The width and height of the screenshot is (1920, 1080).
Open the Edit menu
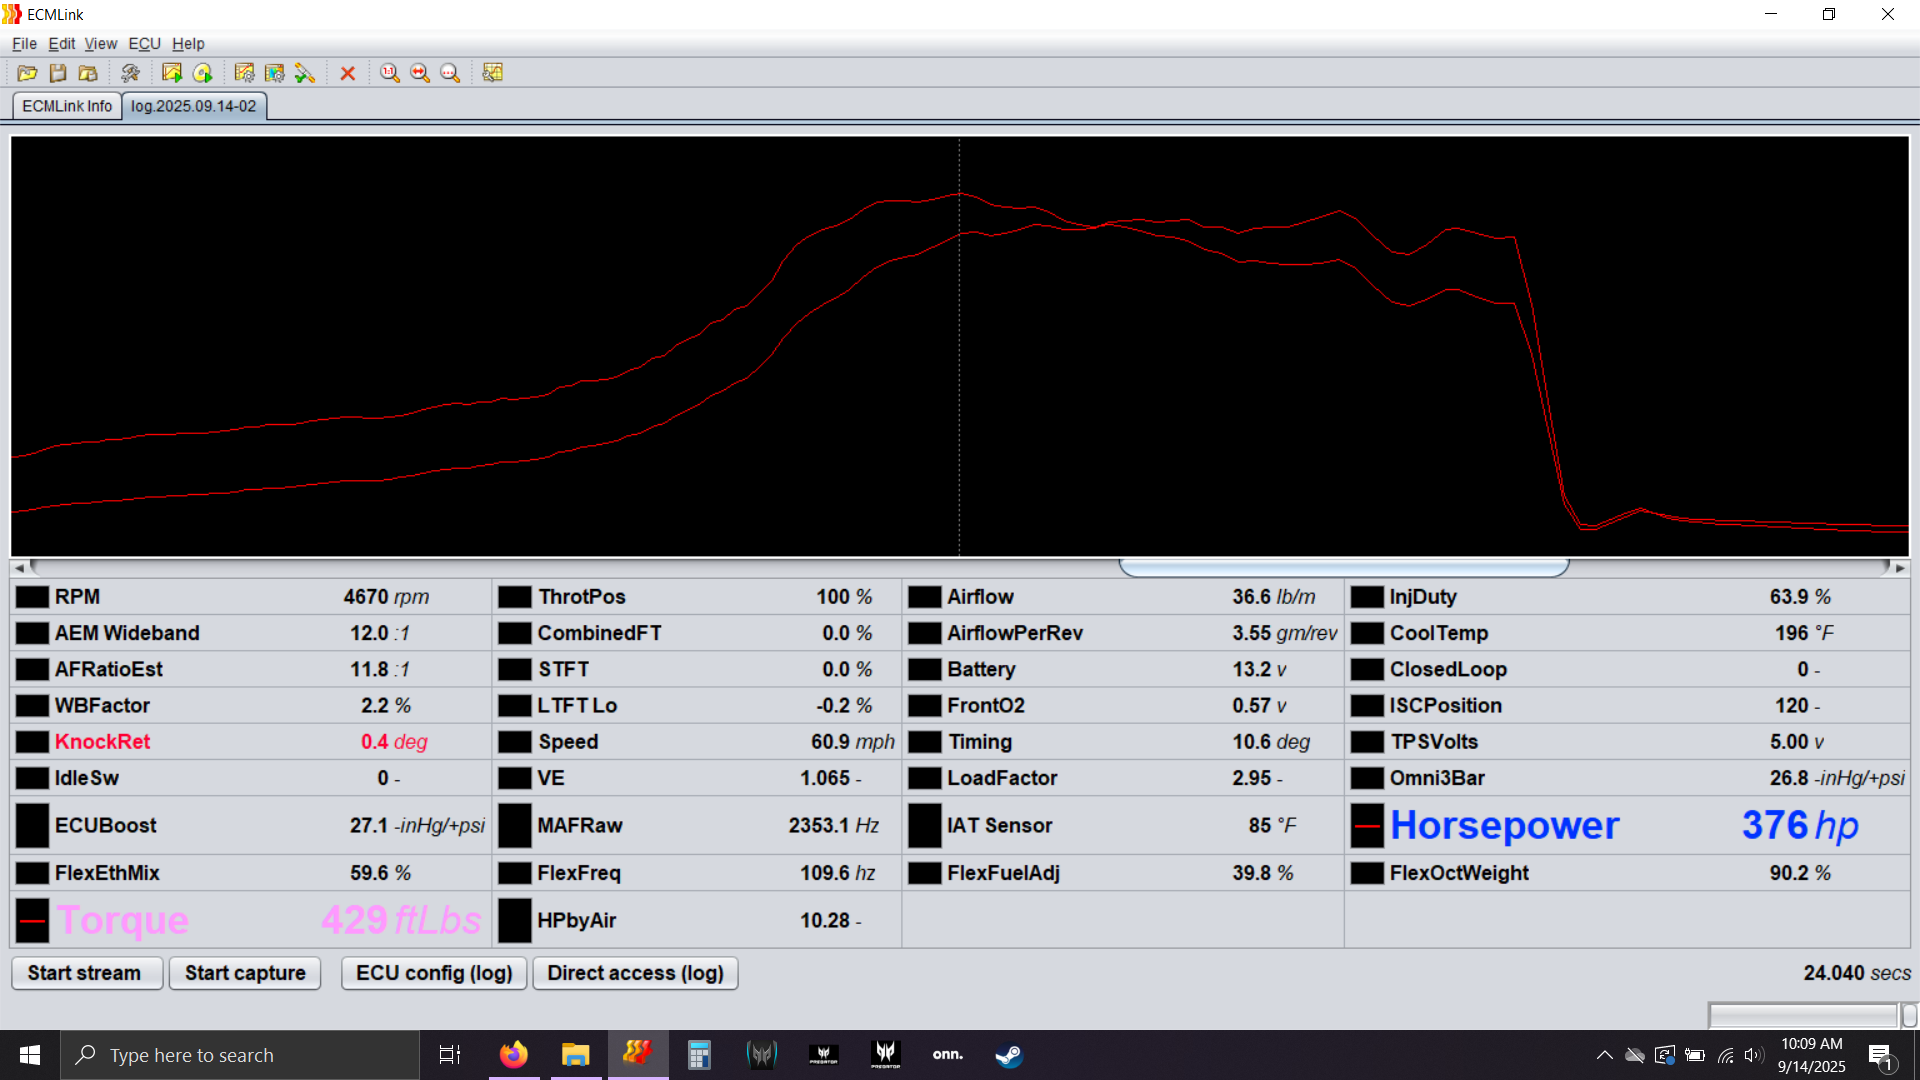(x=62, y=44)
